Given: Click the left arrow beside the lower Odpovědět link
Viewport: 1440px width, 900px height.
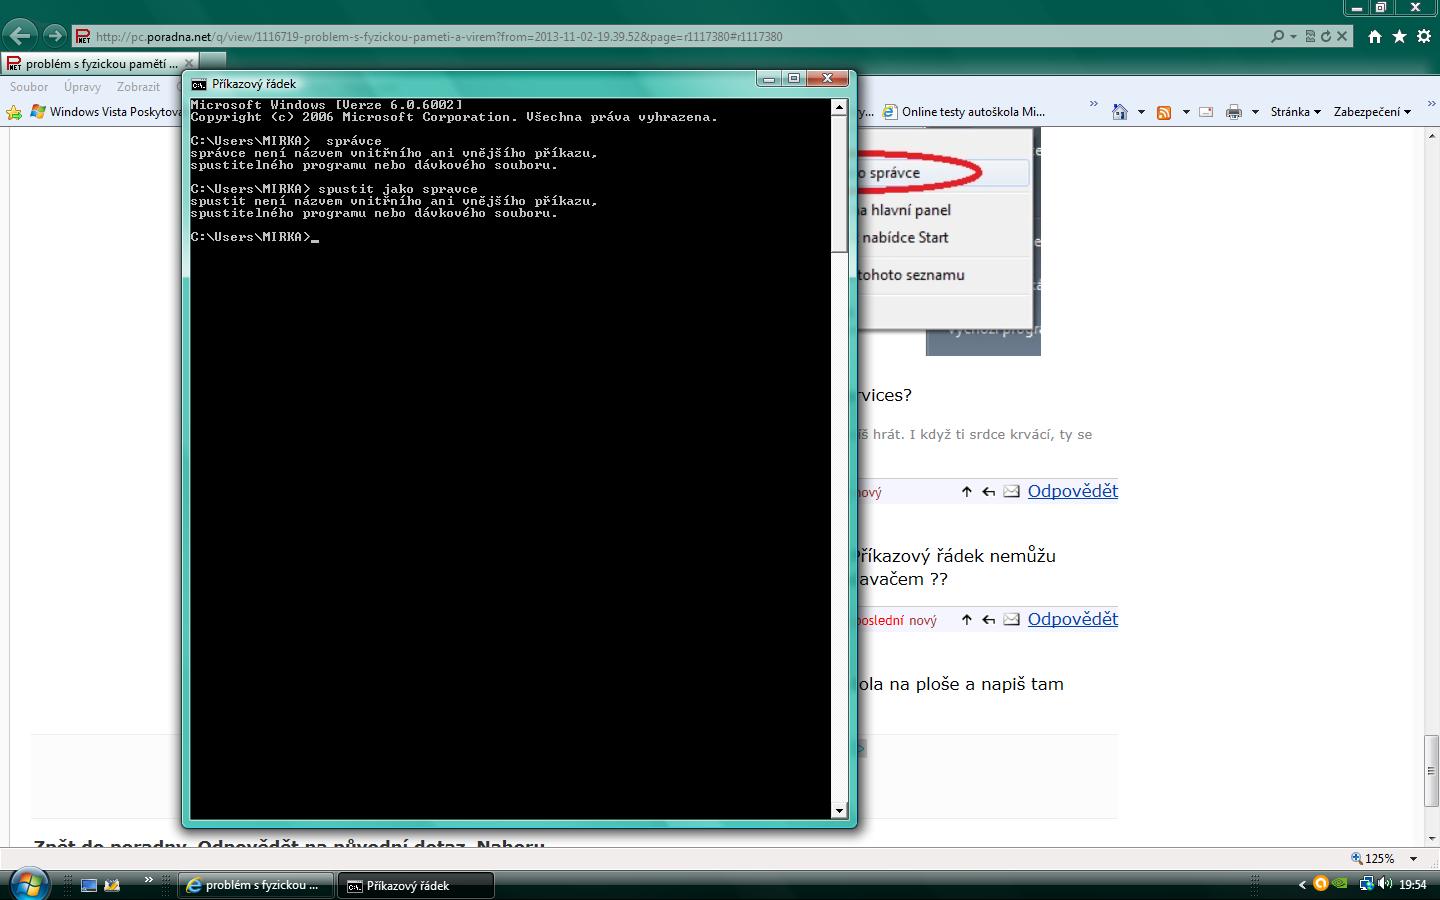Looking at the screenshot, I should [x=988, y=619].
